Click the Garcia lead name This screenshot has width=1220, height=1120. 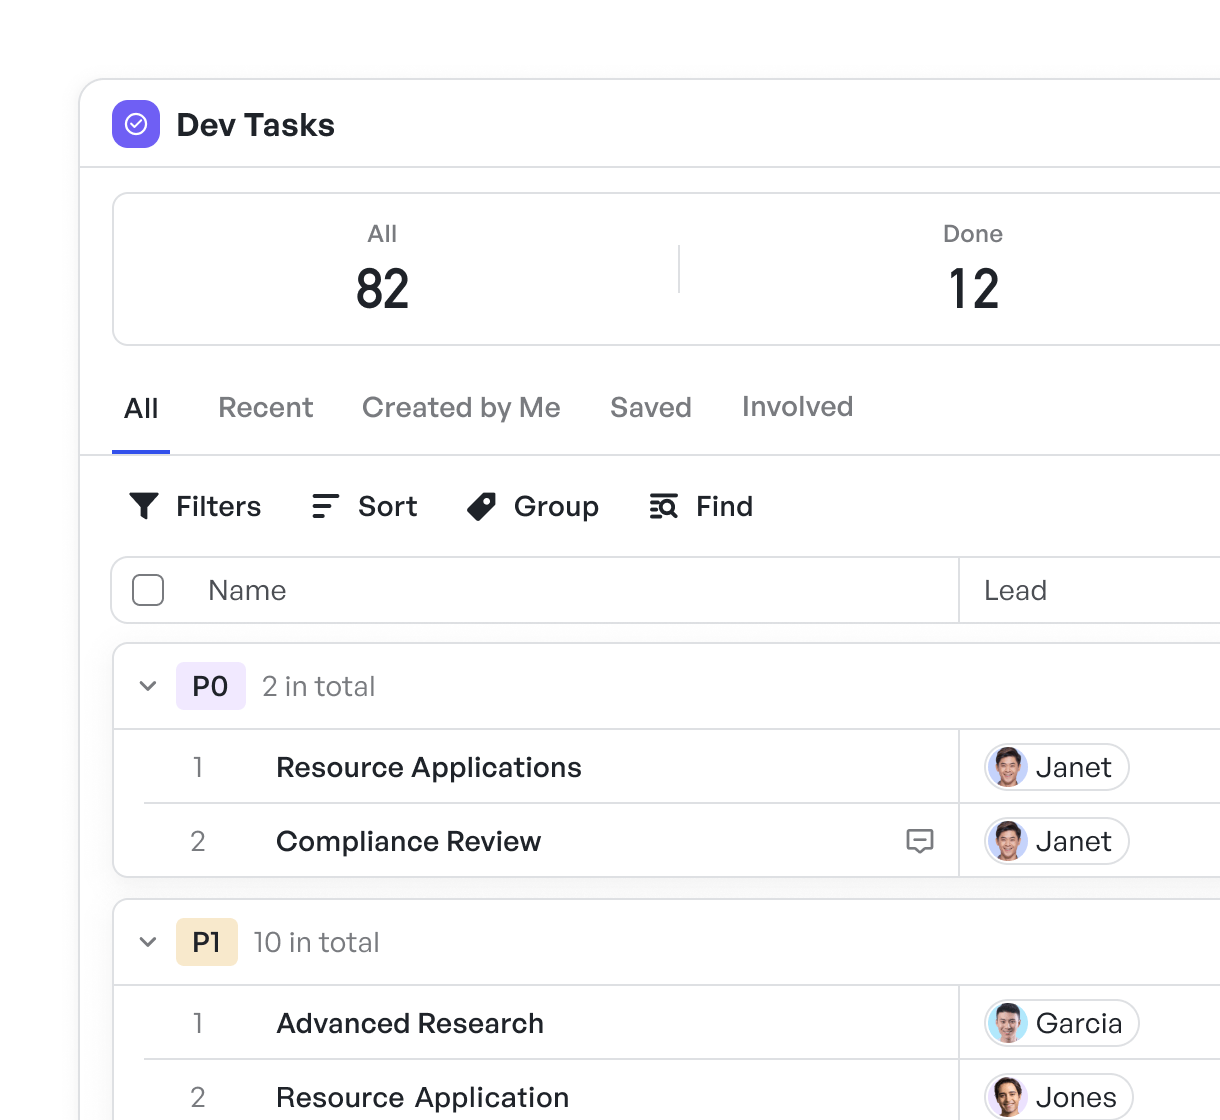point(1079,1023)
